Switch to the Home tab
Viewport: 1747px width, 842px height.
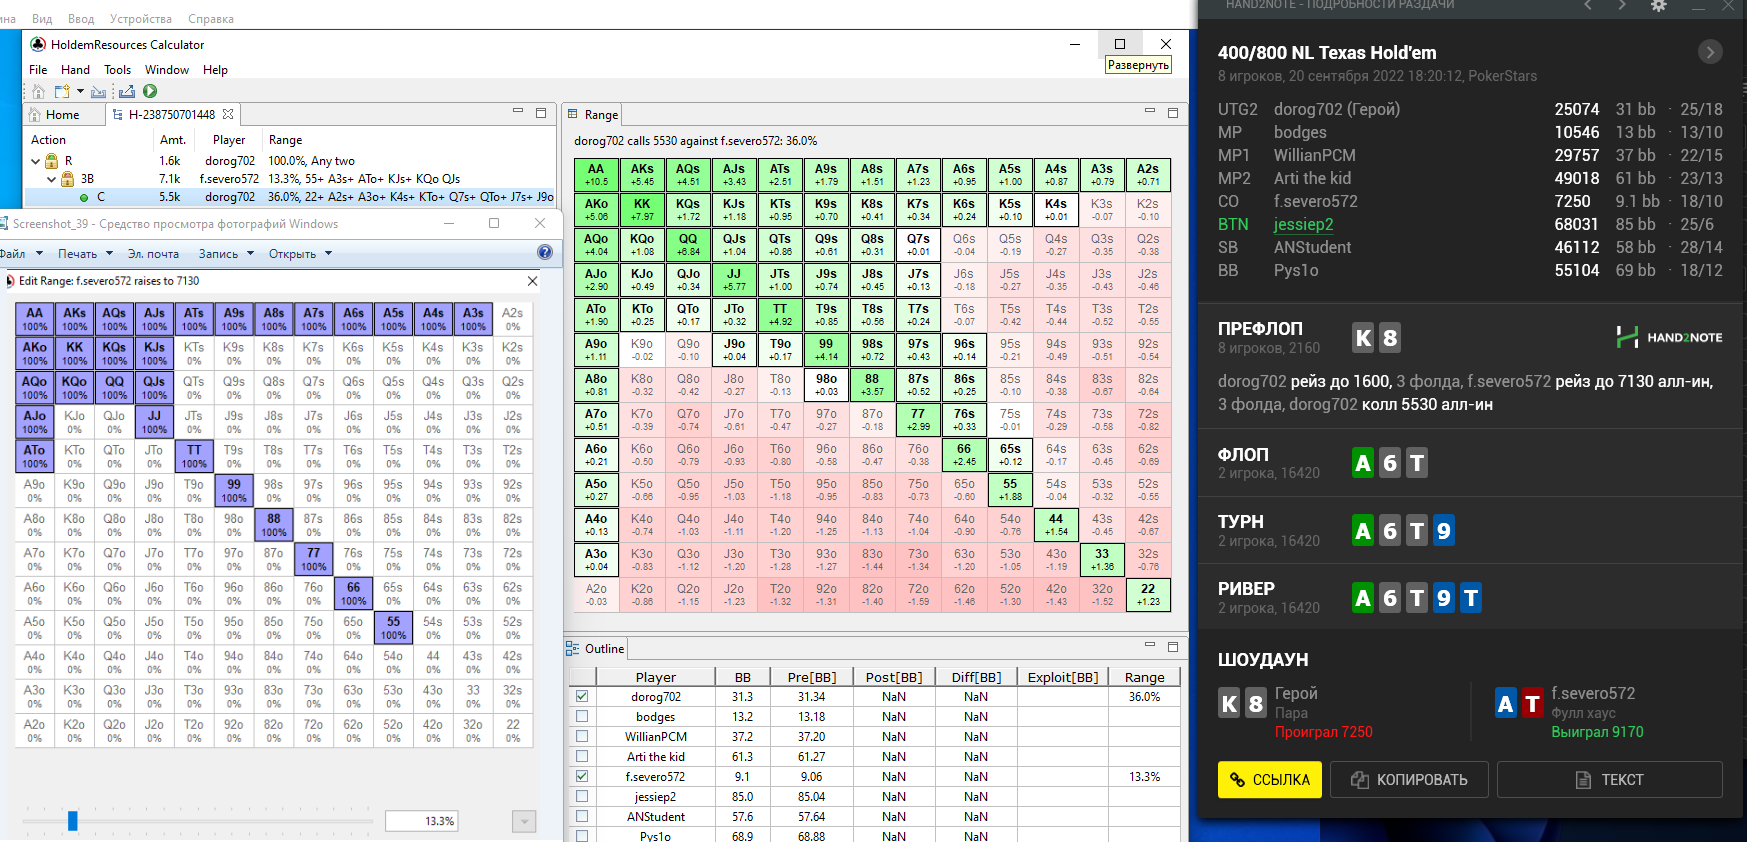(x=62, y=114)
